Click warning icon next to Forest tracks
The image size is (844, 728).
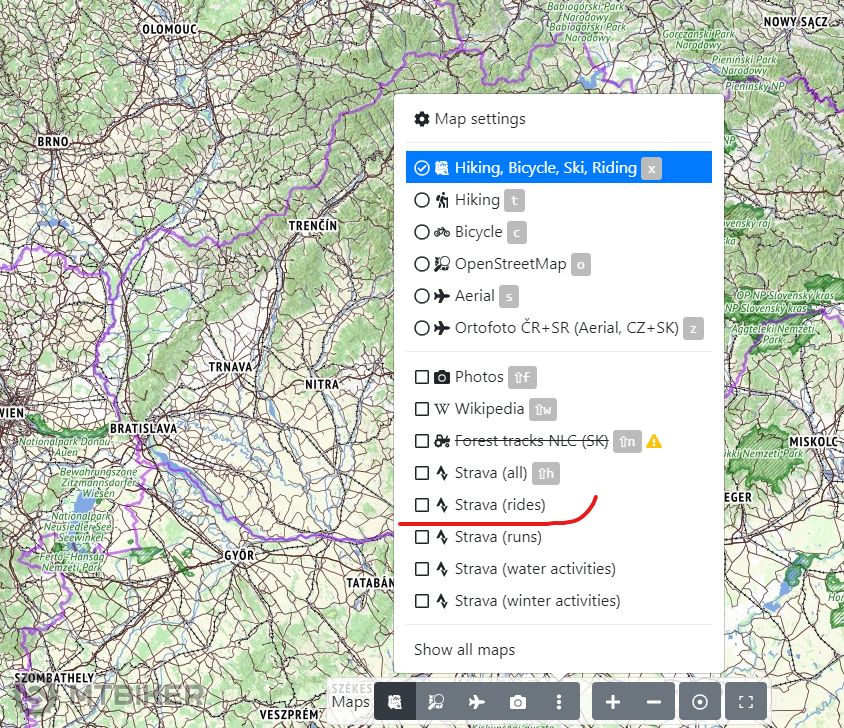[x=654, y=441]
